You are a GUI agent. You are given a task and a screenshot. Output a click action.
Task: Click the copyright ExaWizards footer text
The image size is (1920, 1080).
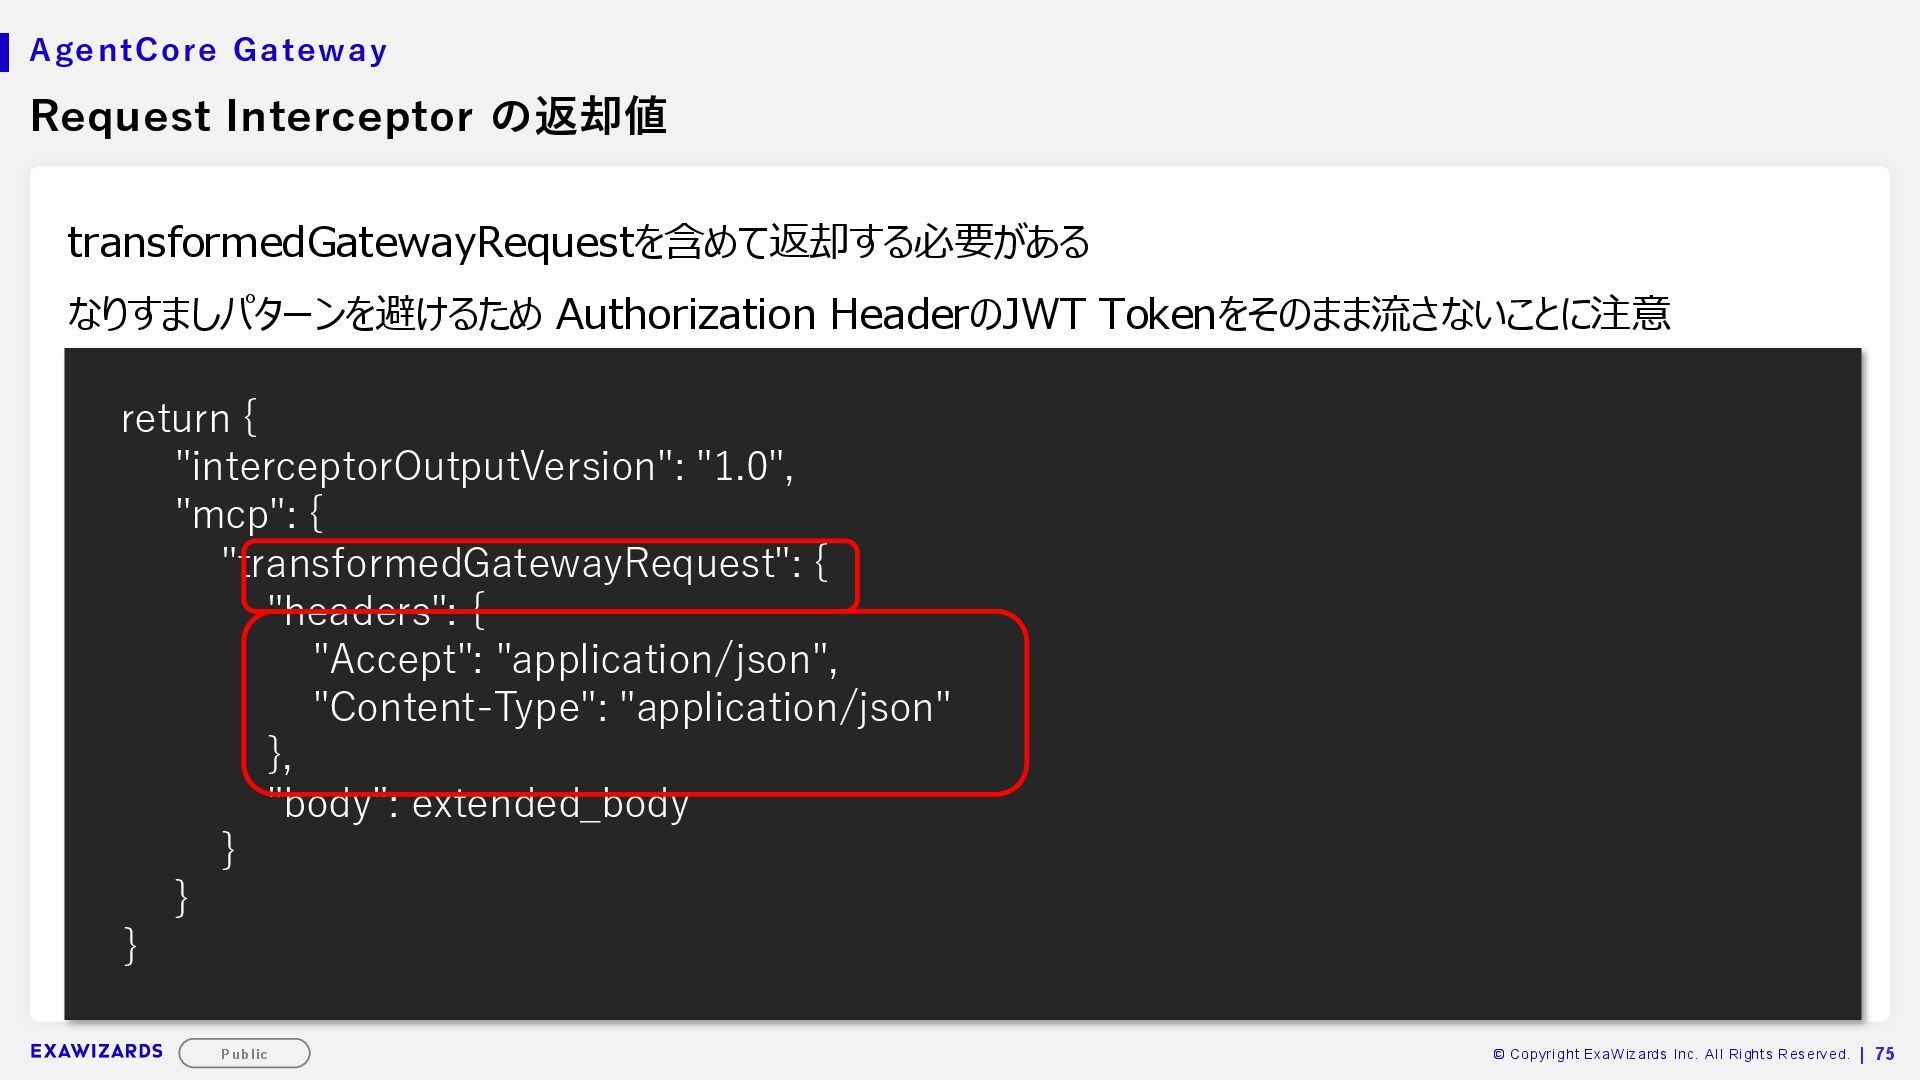[1670, 1054]
